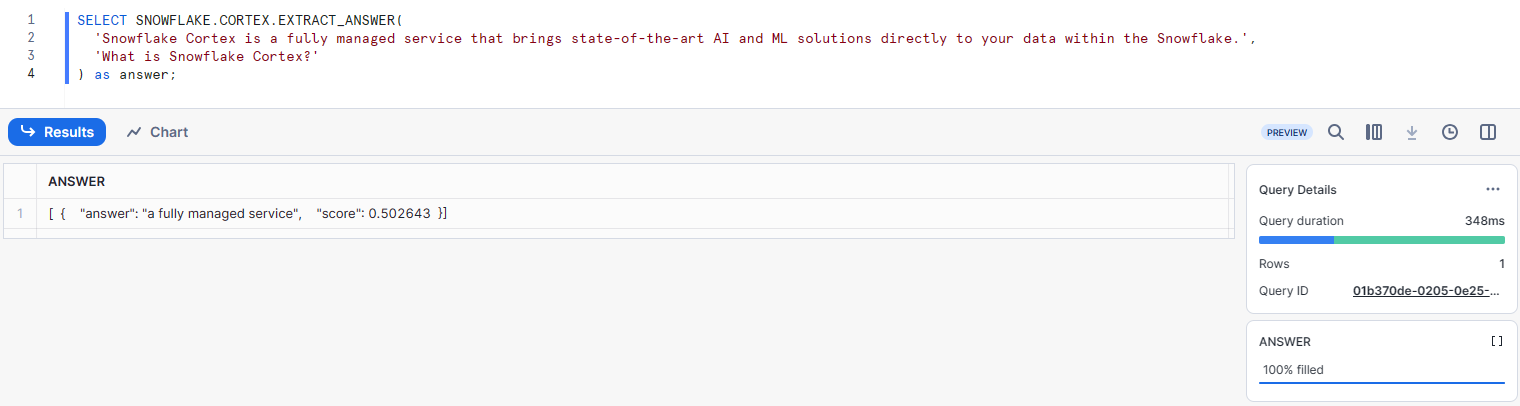The height and width of the screenshot is (406, 1520).
Task: Select the answer result cell in row 1
Action: [x=248, y=214]
